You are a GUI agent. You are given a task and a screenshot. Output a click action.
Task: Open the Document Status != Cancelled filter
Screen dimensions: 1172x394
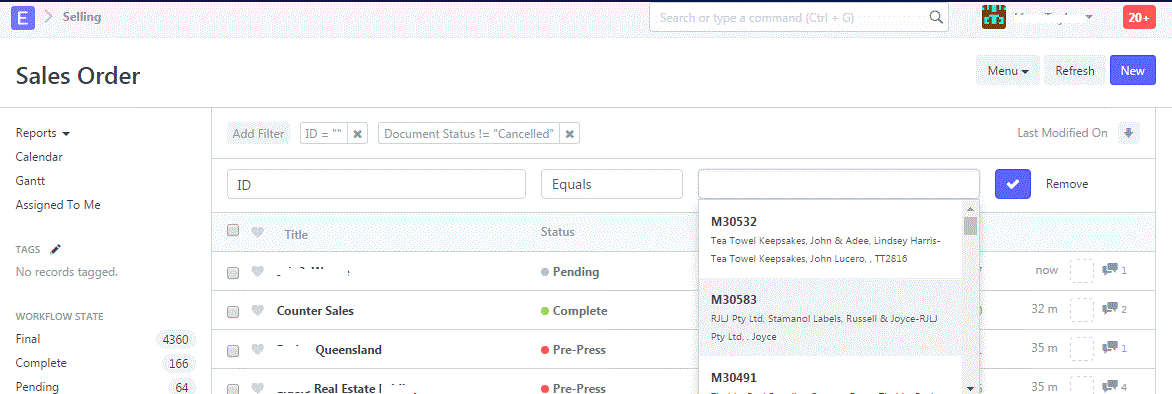[469, 134]
